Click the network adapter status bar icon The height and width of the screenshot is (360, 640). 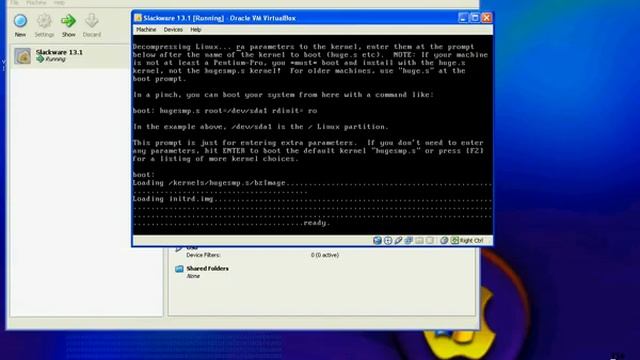(409, 240)
